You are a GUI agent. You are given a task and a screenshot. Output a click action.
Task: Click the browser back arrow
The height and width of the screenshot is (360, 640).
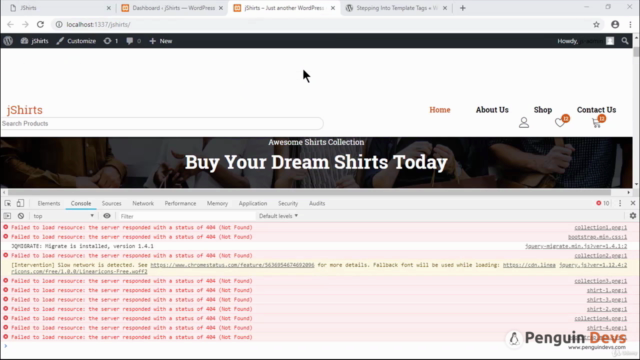[x=10, y=24]
